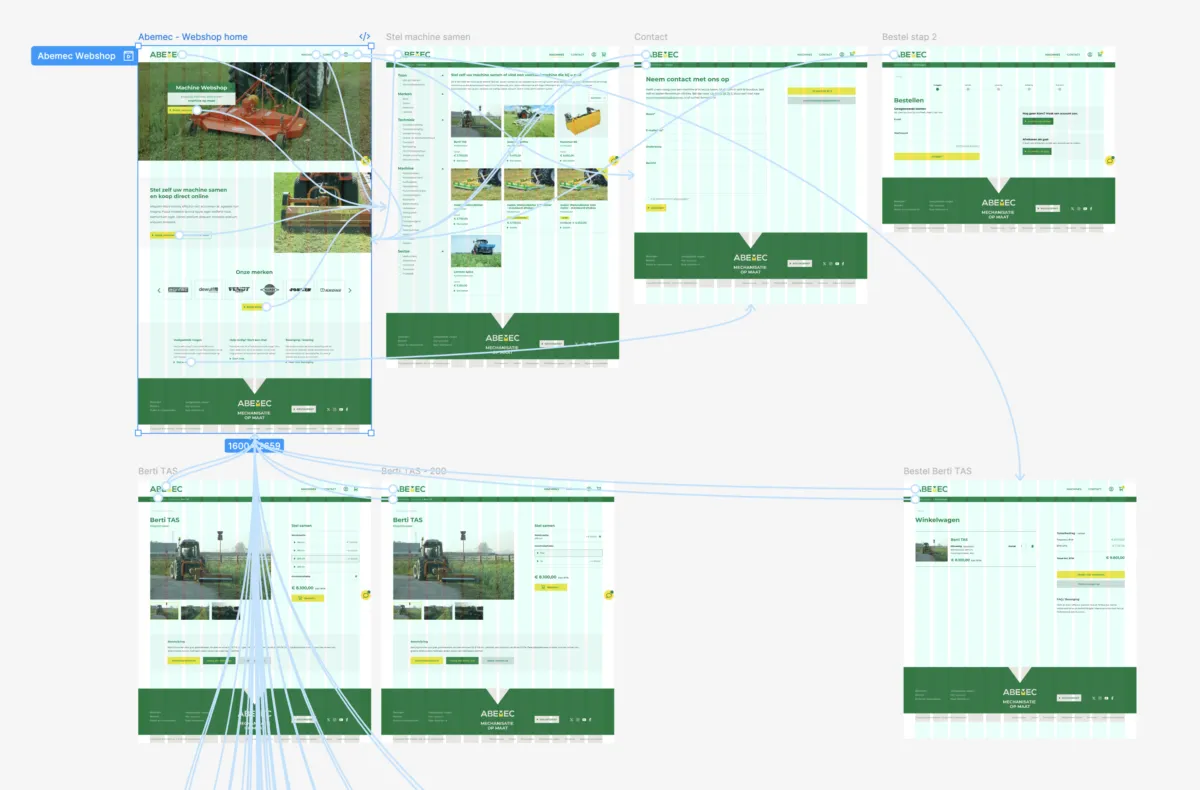Viewport: 1200px width, 790px height.
Task: Click the yellow login button under Bestellen
Action: tap(936, 156)
